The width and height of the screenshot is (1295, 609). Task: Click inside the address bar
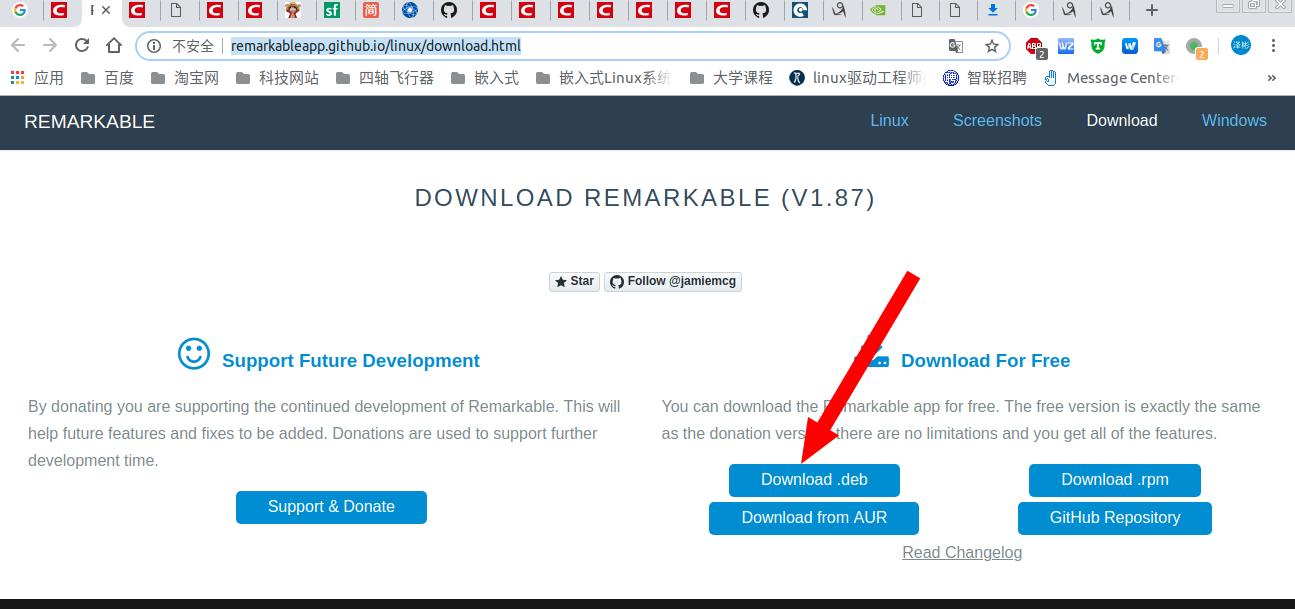coord(500,45)
